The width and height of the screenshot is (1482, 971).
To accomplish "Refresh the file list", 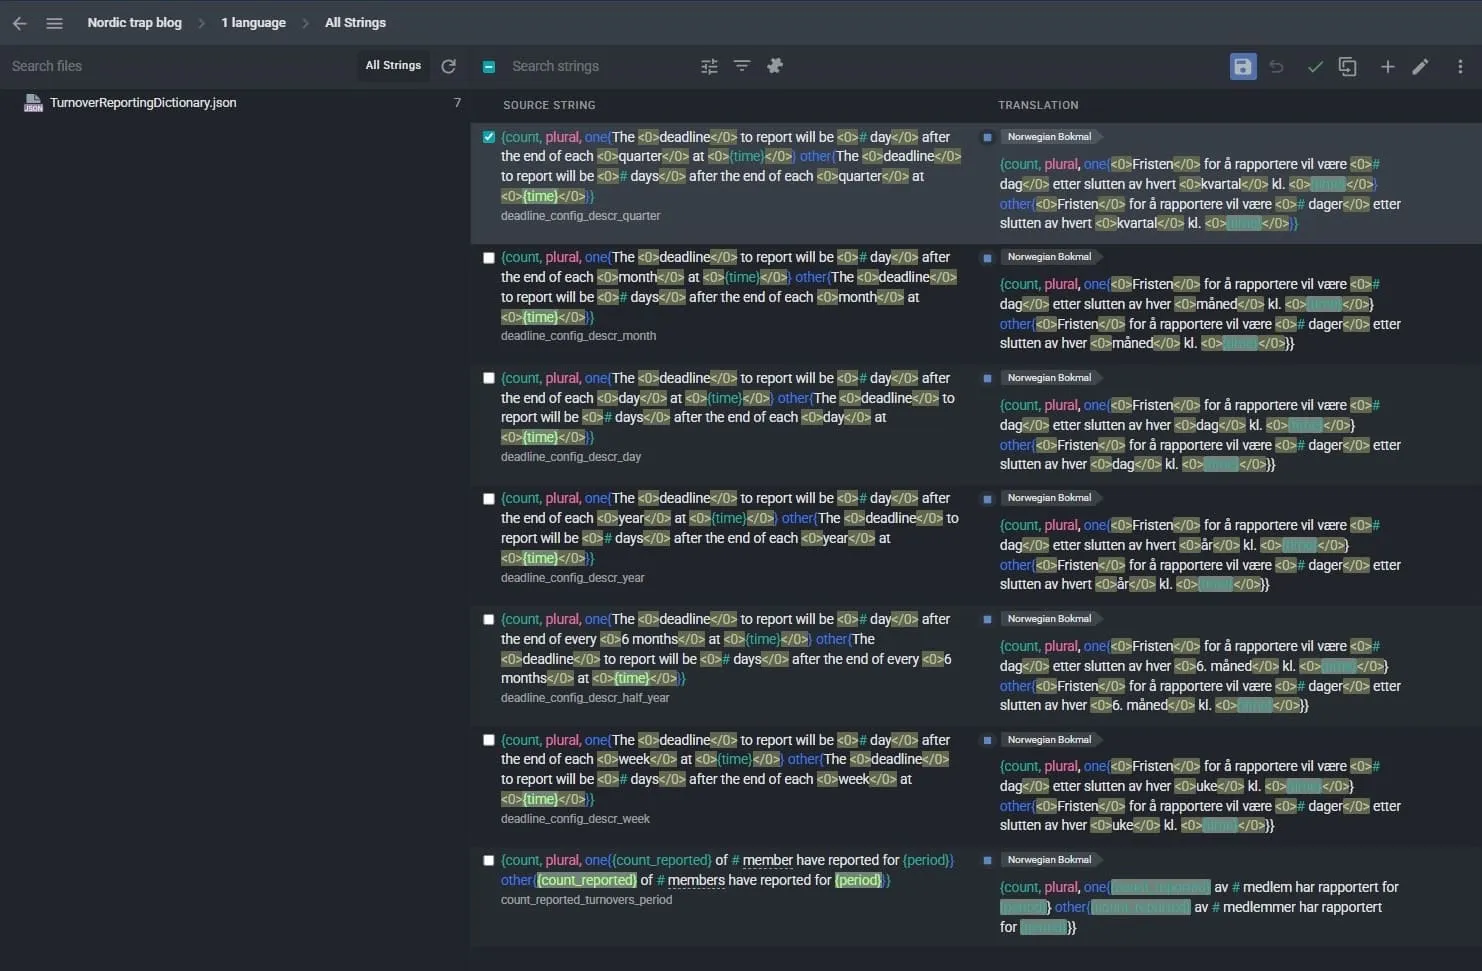I will (x=449, y=66).
